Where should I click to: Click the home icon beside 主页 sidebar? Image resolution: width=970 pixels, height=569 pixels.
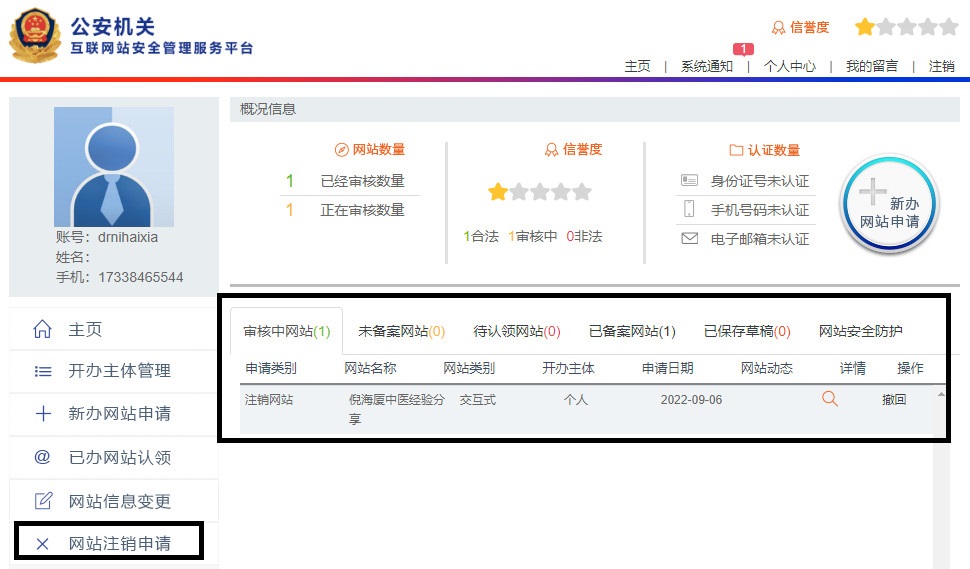click(42, 329)
